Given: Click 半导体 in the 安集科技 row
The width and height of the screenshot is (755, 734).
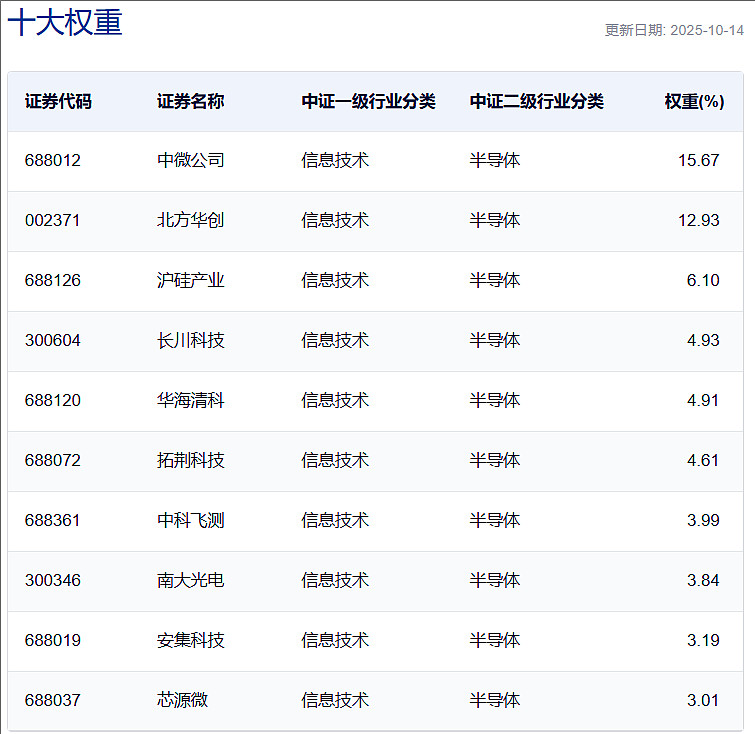Looking at the screenshot, I should point(495,641).
